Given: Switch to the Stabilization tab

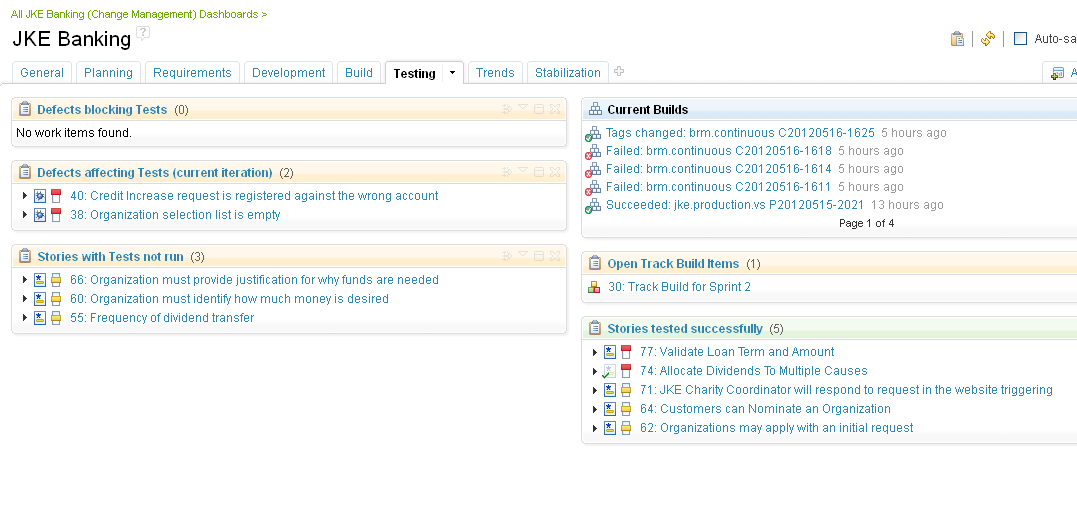Looking at the screenshot, I should 567,73.
